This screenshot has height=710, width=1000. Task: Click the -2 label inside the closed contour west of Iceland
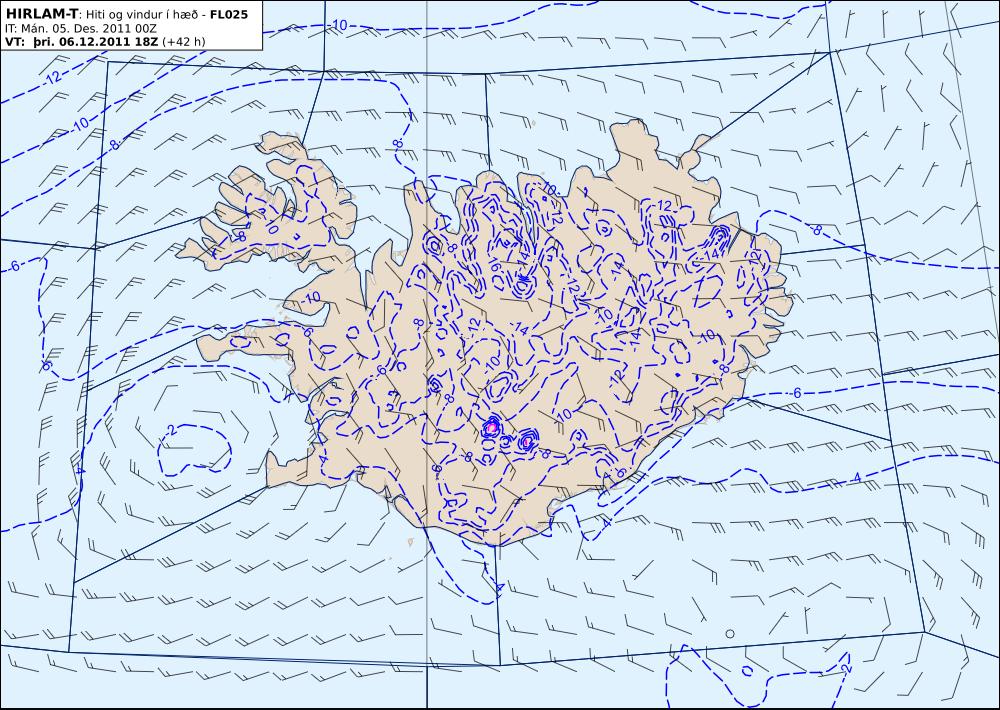tap(170, 430)
